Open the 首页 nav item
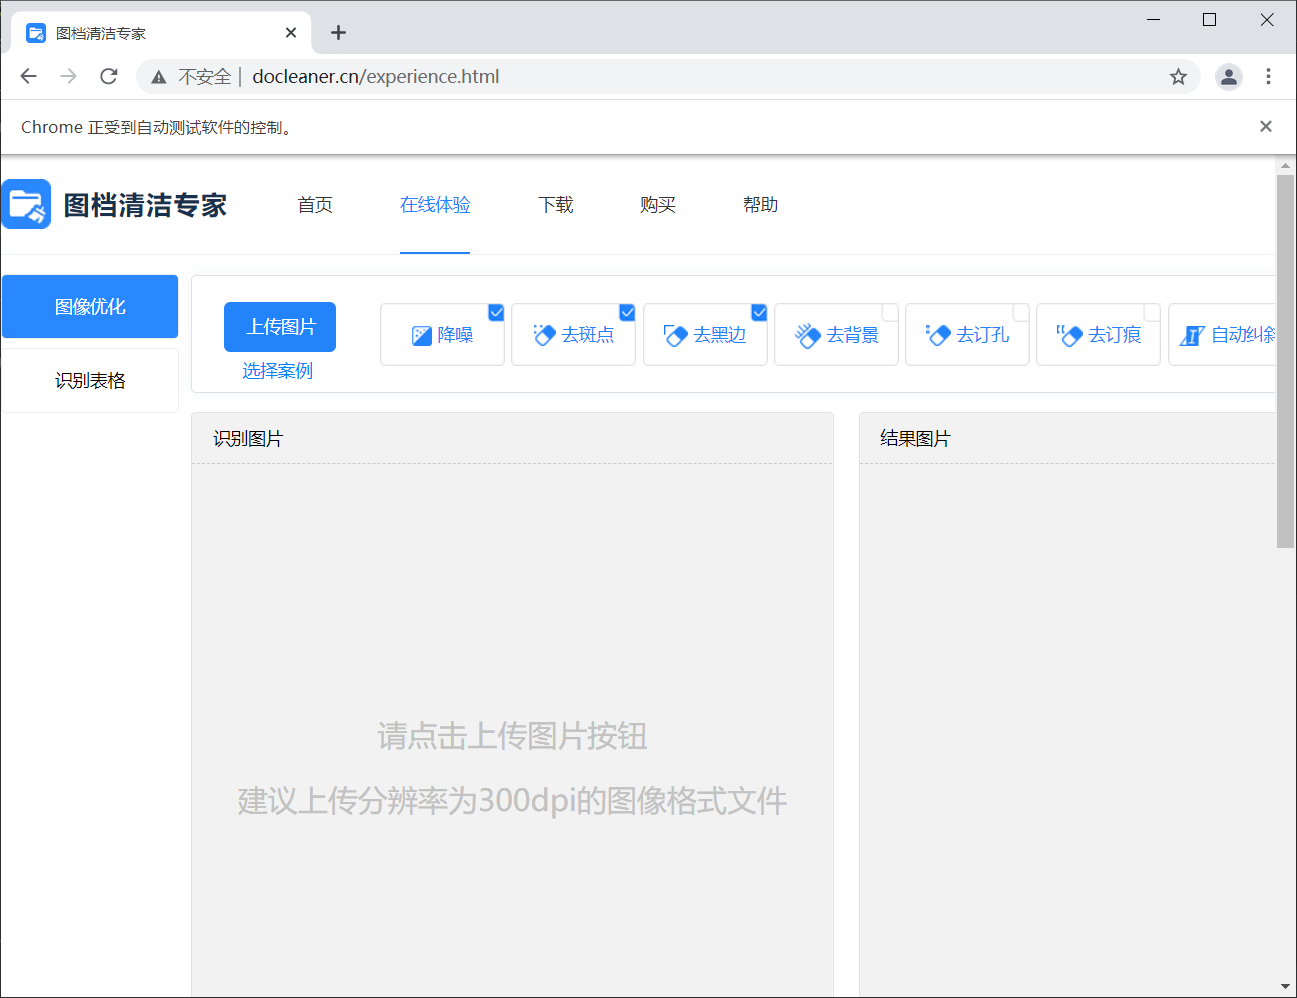 (315, 205)
